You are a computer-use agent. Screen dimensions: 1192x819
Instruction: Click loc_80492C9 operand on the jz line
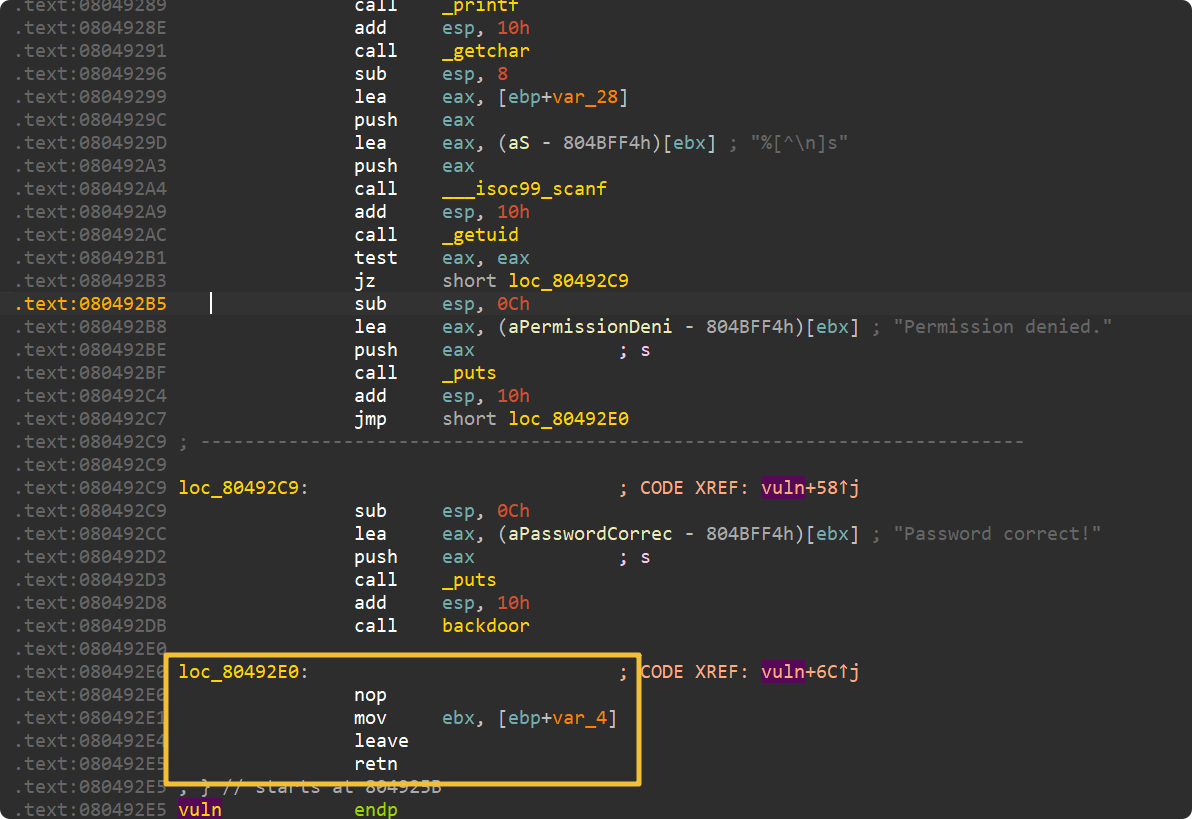[x=569, y=281]
